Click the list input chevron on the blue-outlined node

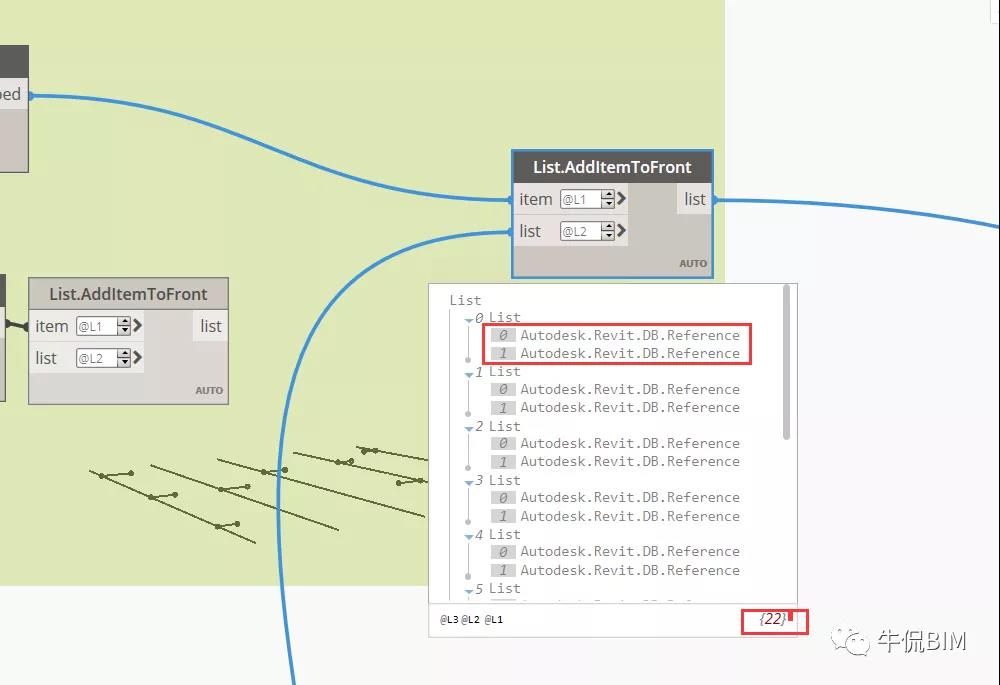coord(621,231)
